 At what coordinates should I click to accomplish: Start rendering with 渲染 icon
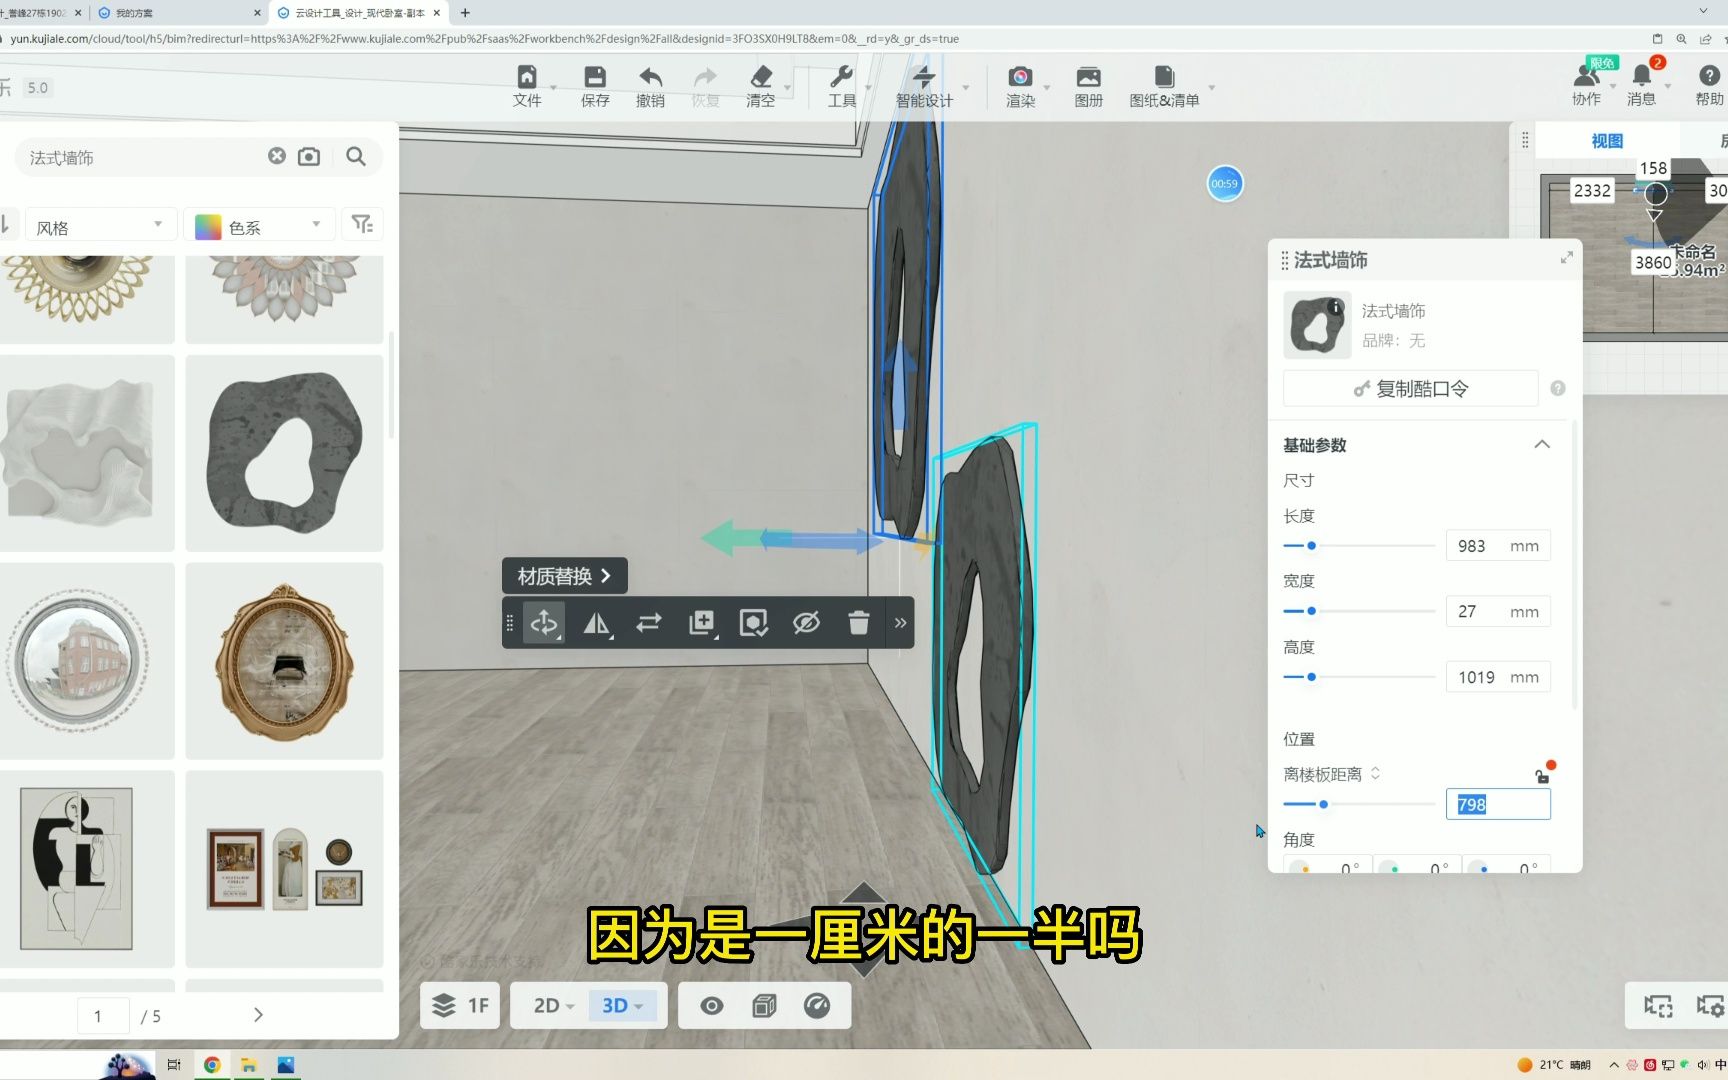click(x=1020, y=86)
